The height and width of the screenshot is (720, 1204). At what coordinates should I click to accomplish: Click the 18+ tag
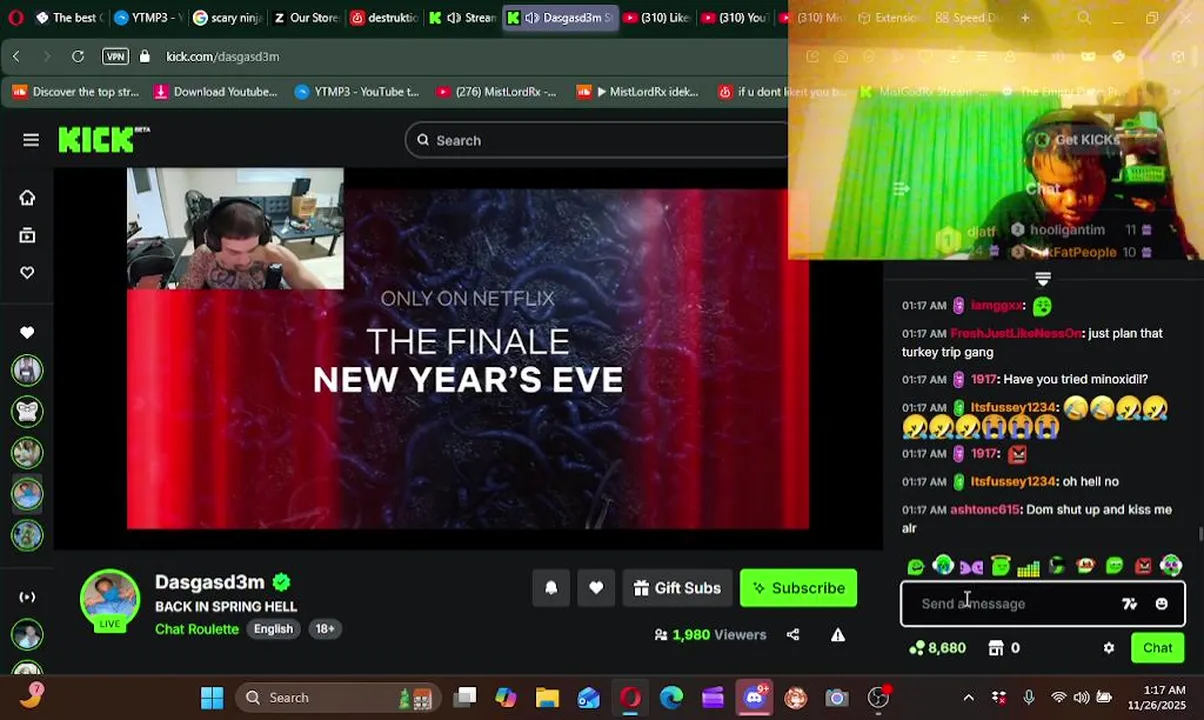pos(325,629)
